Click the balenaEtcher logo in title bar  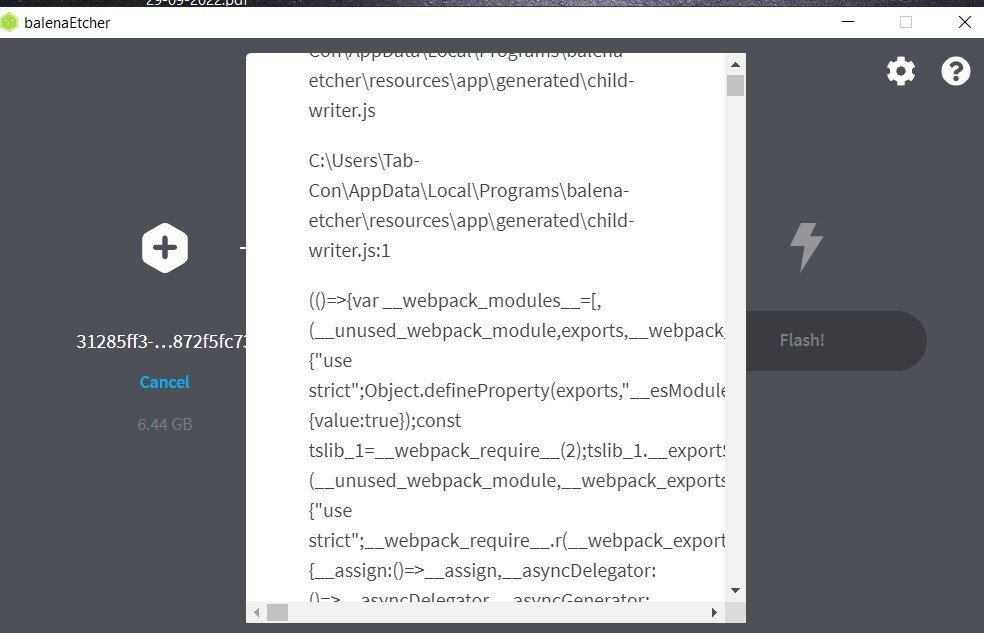pyautogui.click(x=9, y=23)
